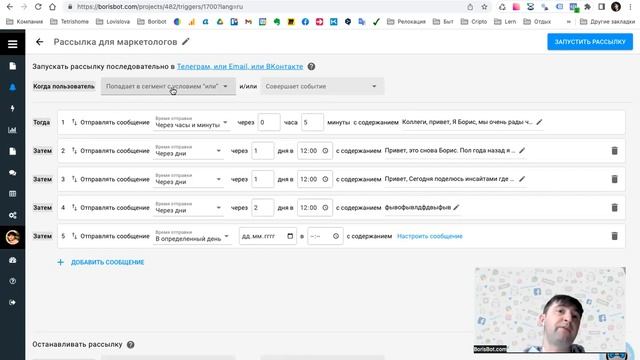Screen dimensions: 640x360
Task: Click ЗАПУСТИТЬ РАССЫЛКУ button
Action: [x=590, y=42]
